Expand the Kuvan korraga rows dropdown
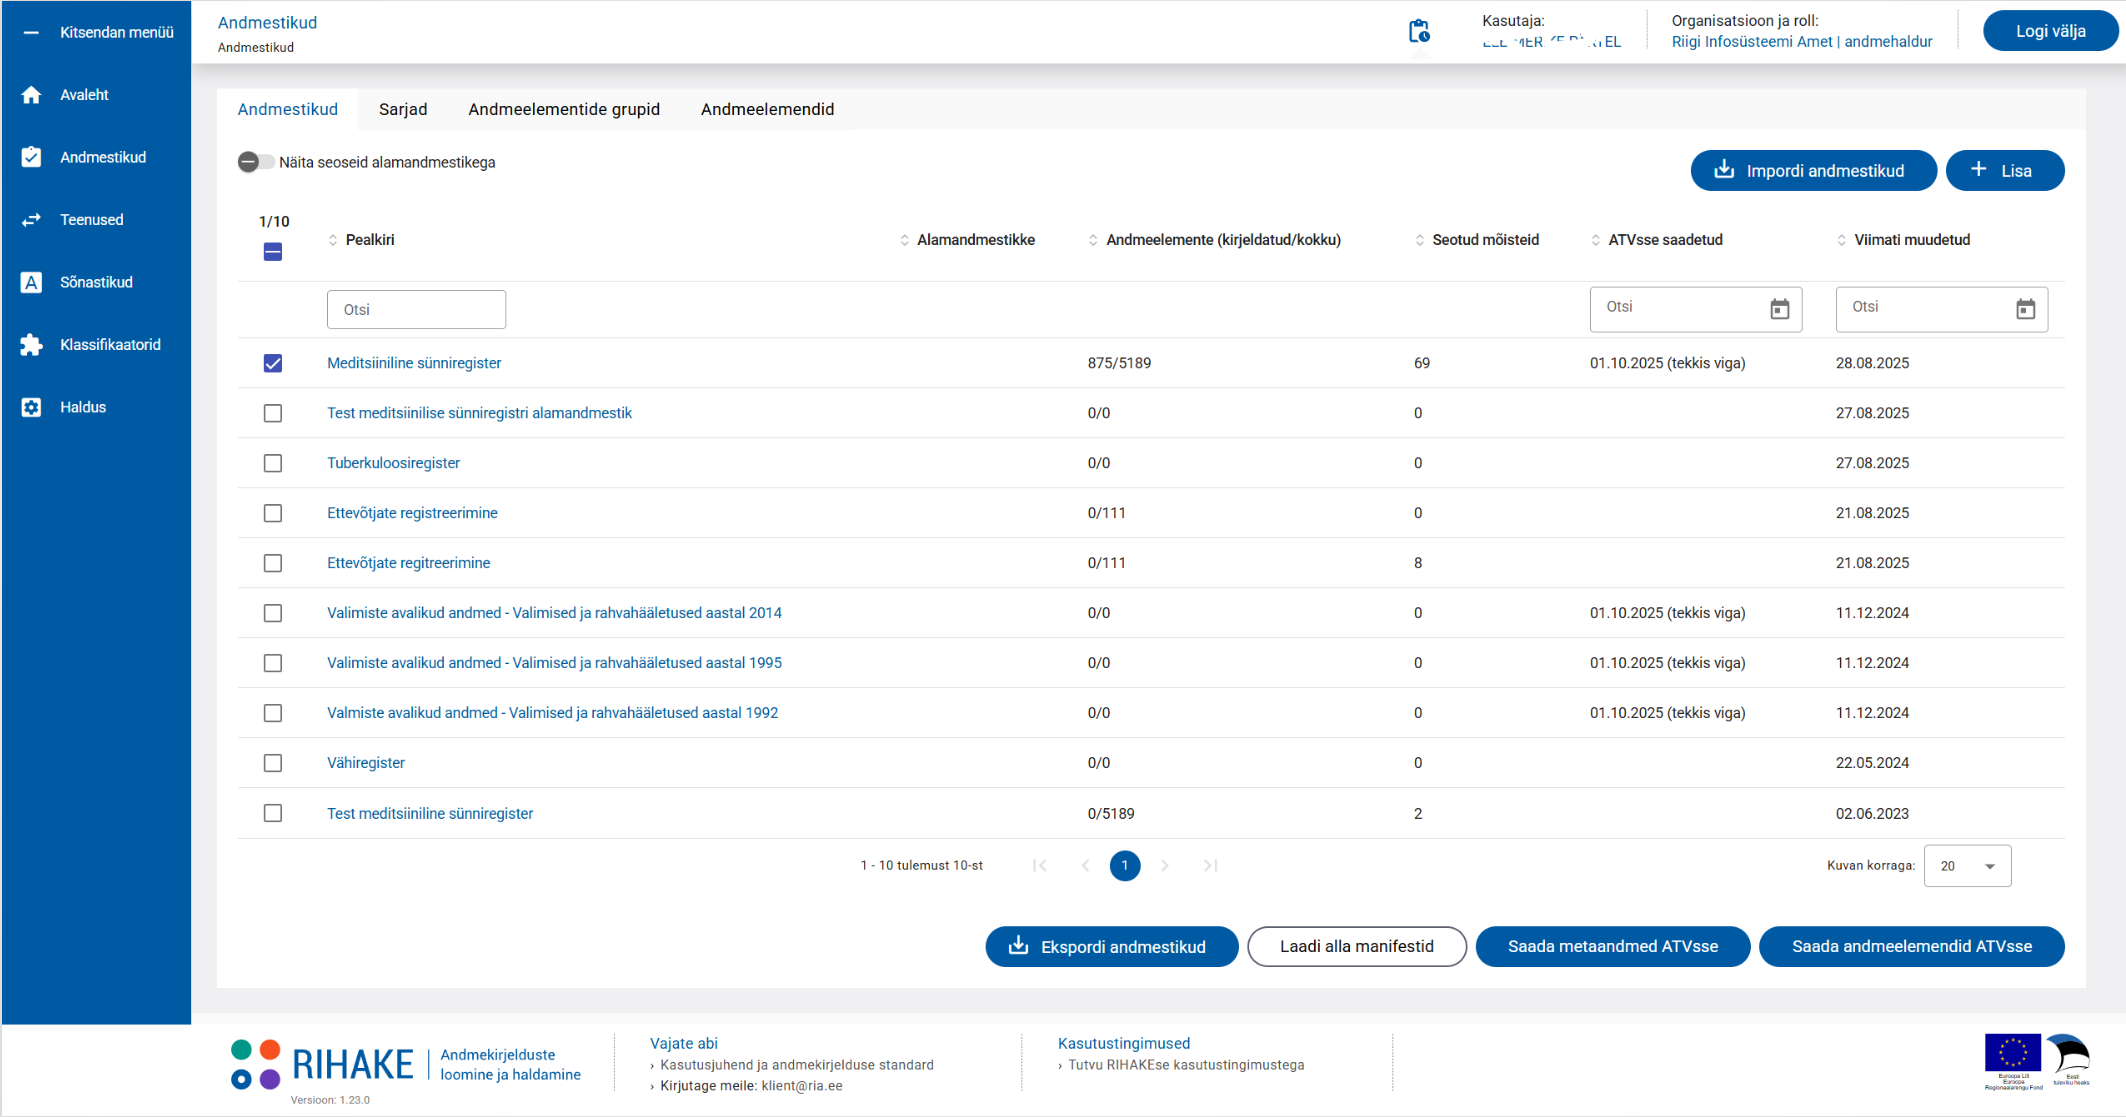This screenshot has height=1117, width=2126. tap(1967, 866)
